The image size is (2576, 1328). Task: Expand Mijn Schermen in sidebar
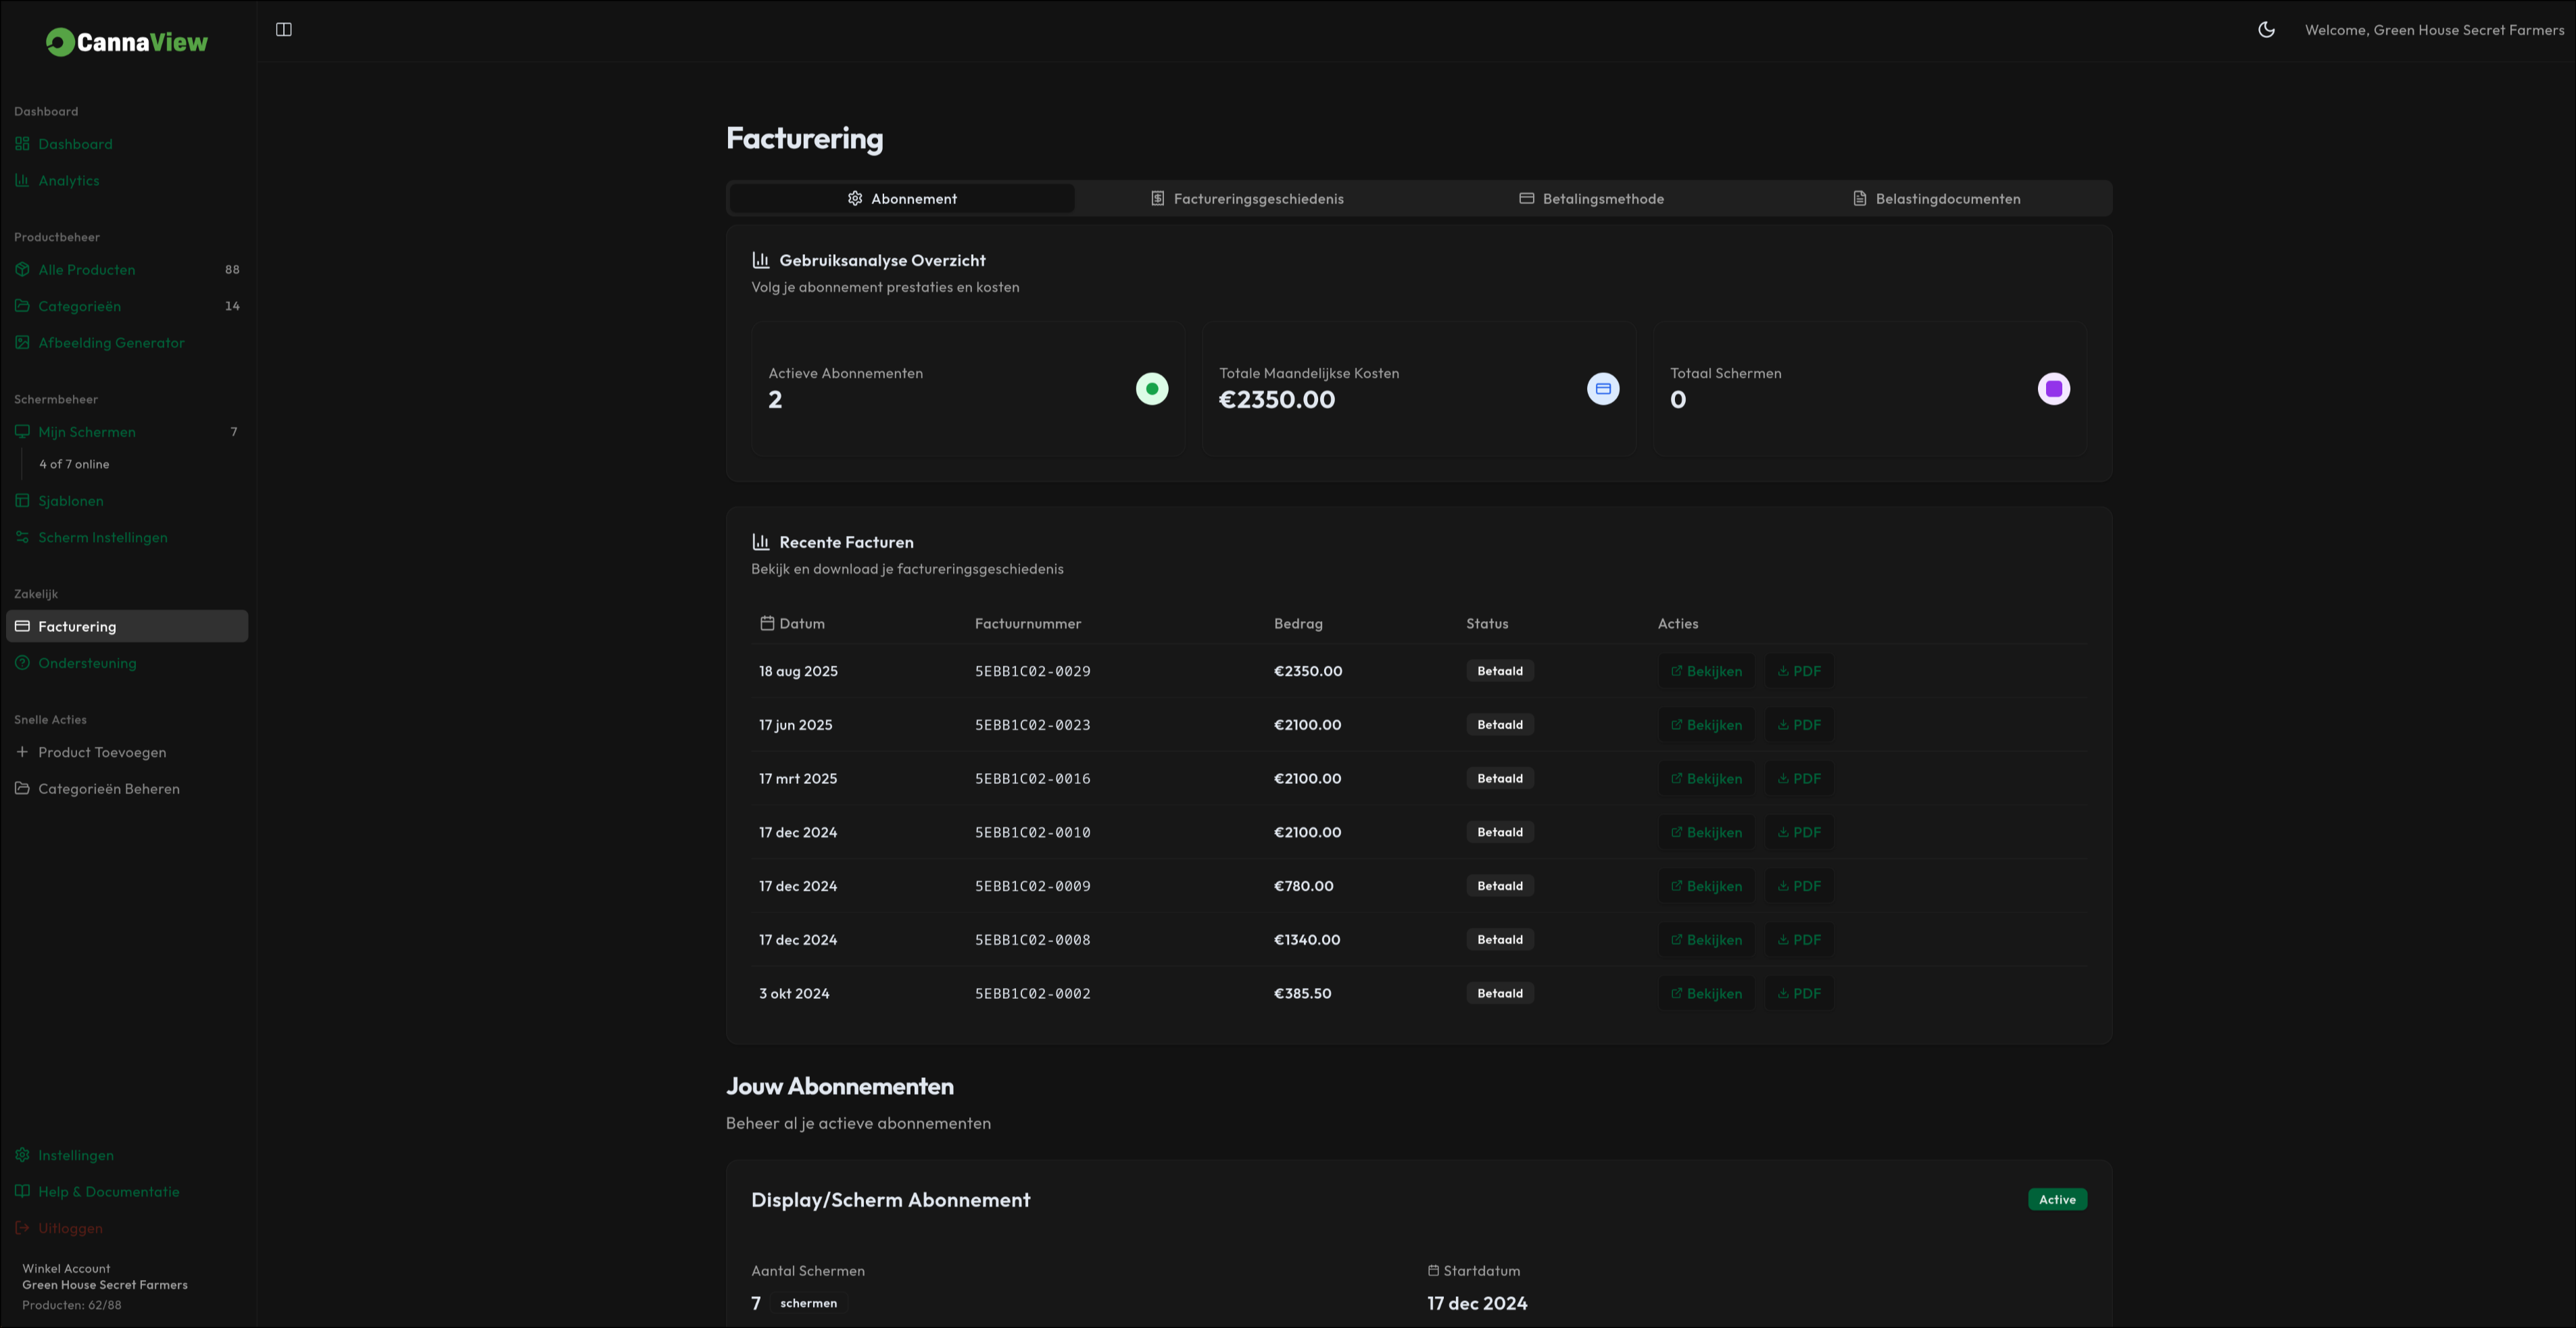(87, 432)
